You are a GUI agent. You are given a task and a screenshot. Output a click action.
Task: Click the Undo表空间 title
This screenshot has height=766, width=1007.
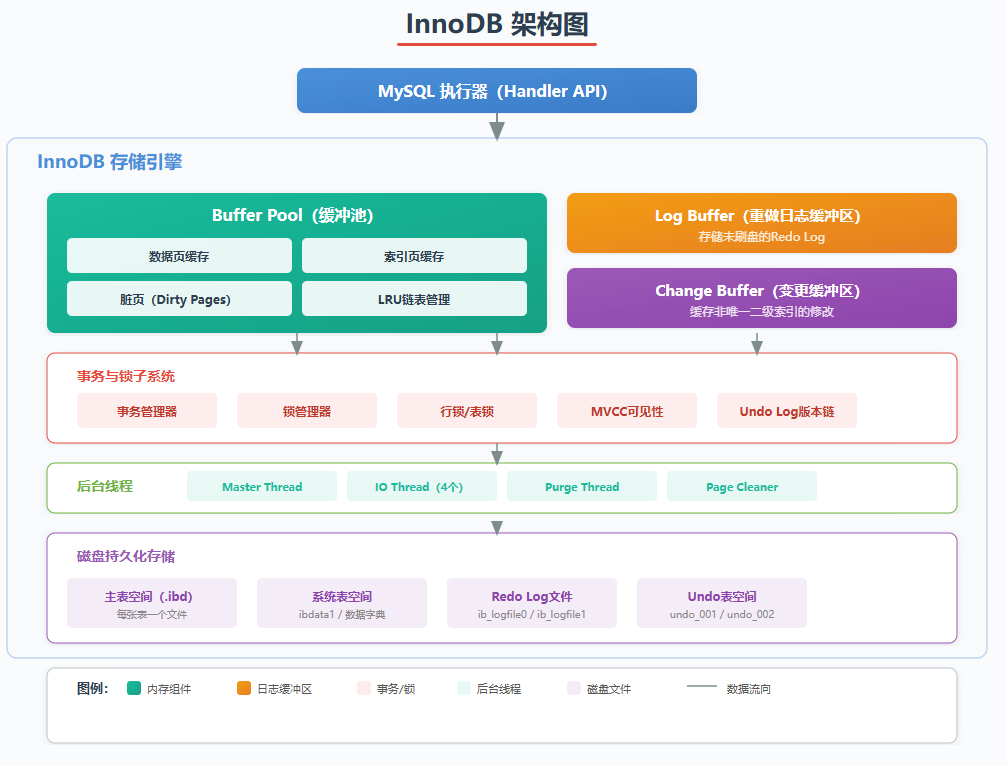722,596
